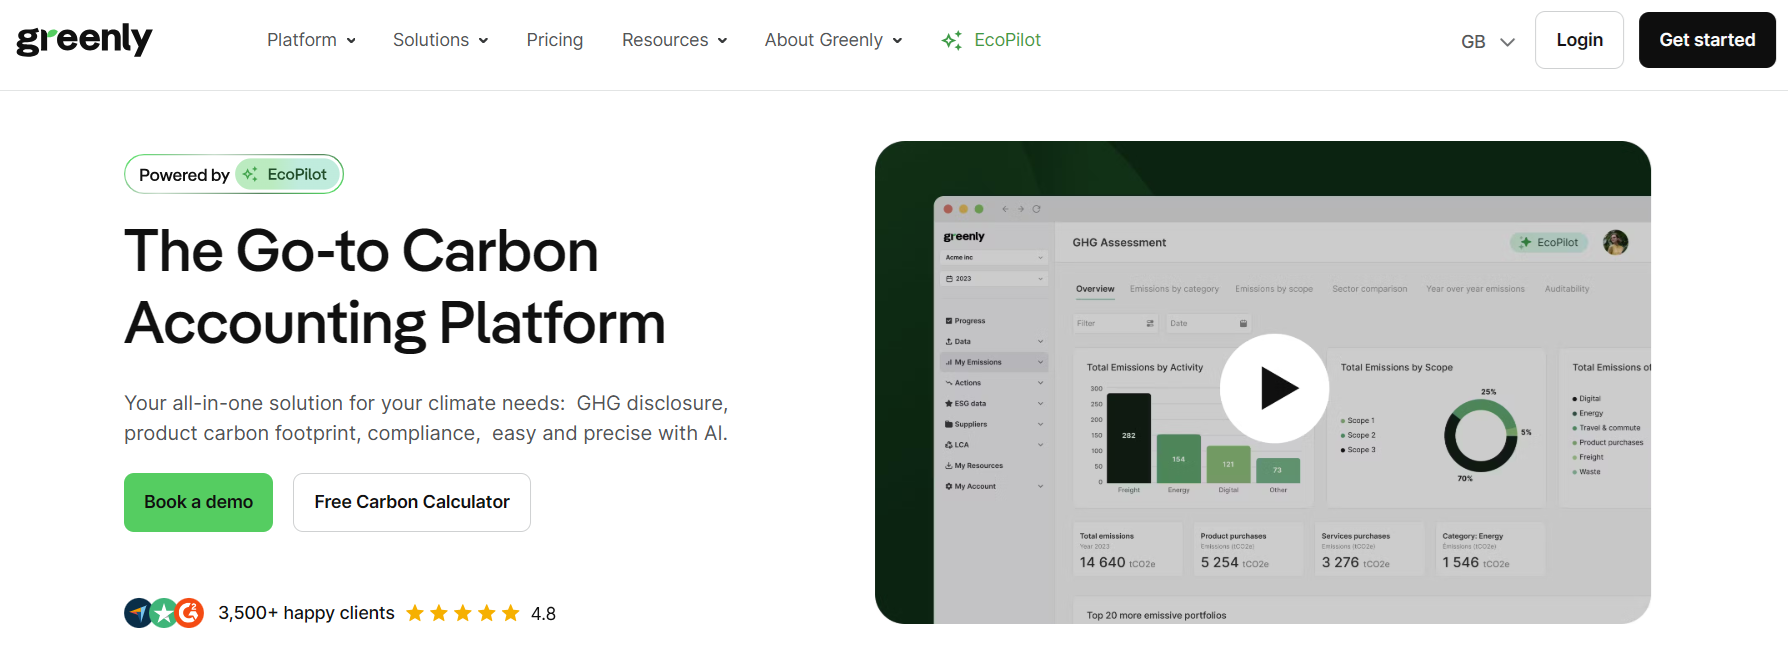Open the Resources dropdown menu
Viewport: 1788px width, 665px height.
tap(674, 40)
